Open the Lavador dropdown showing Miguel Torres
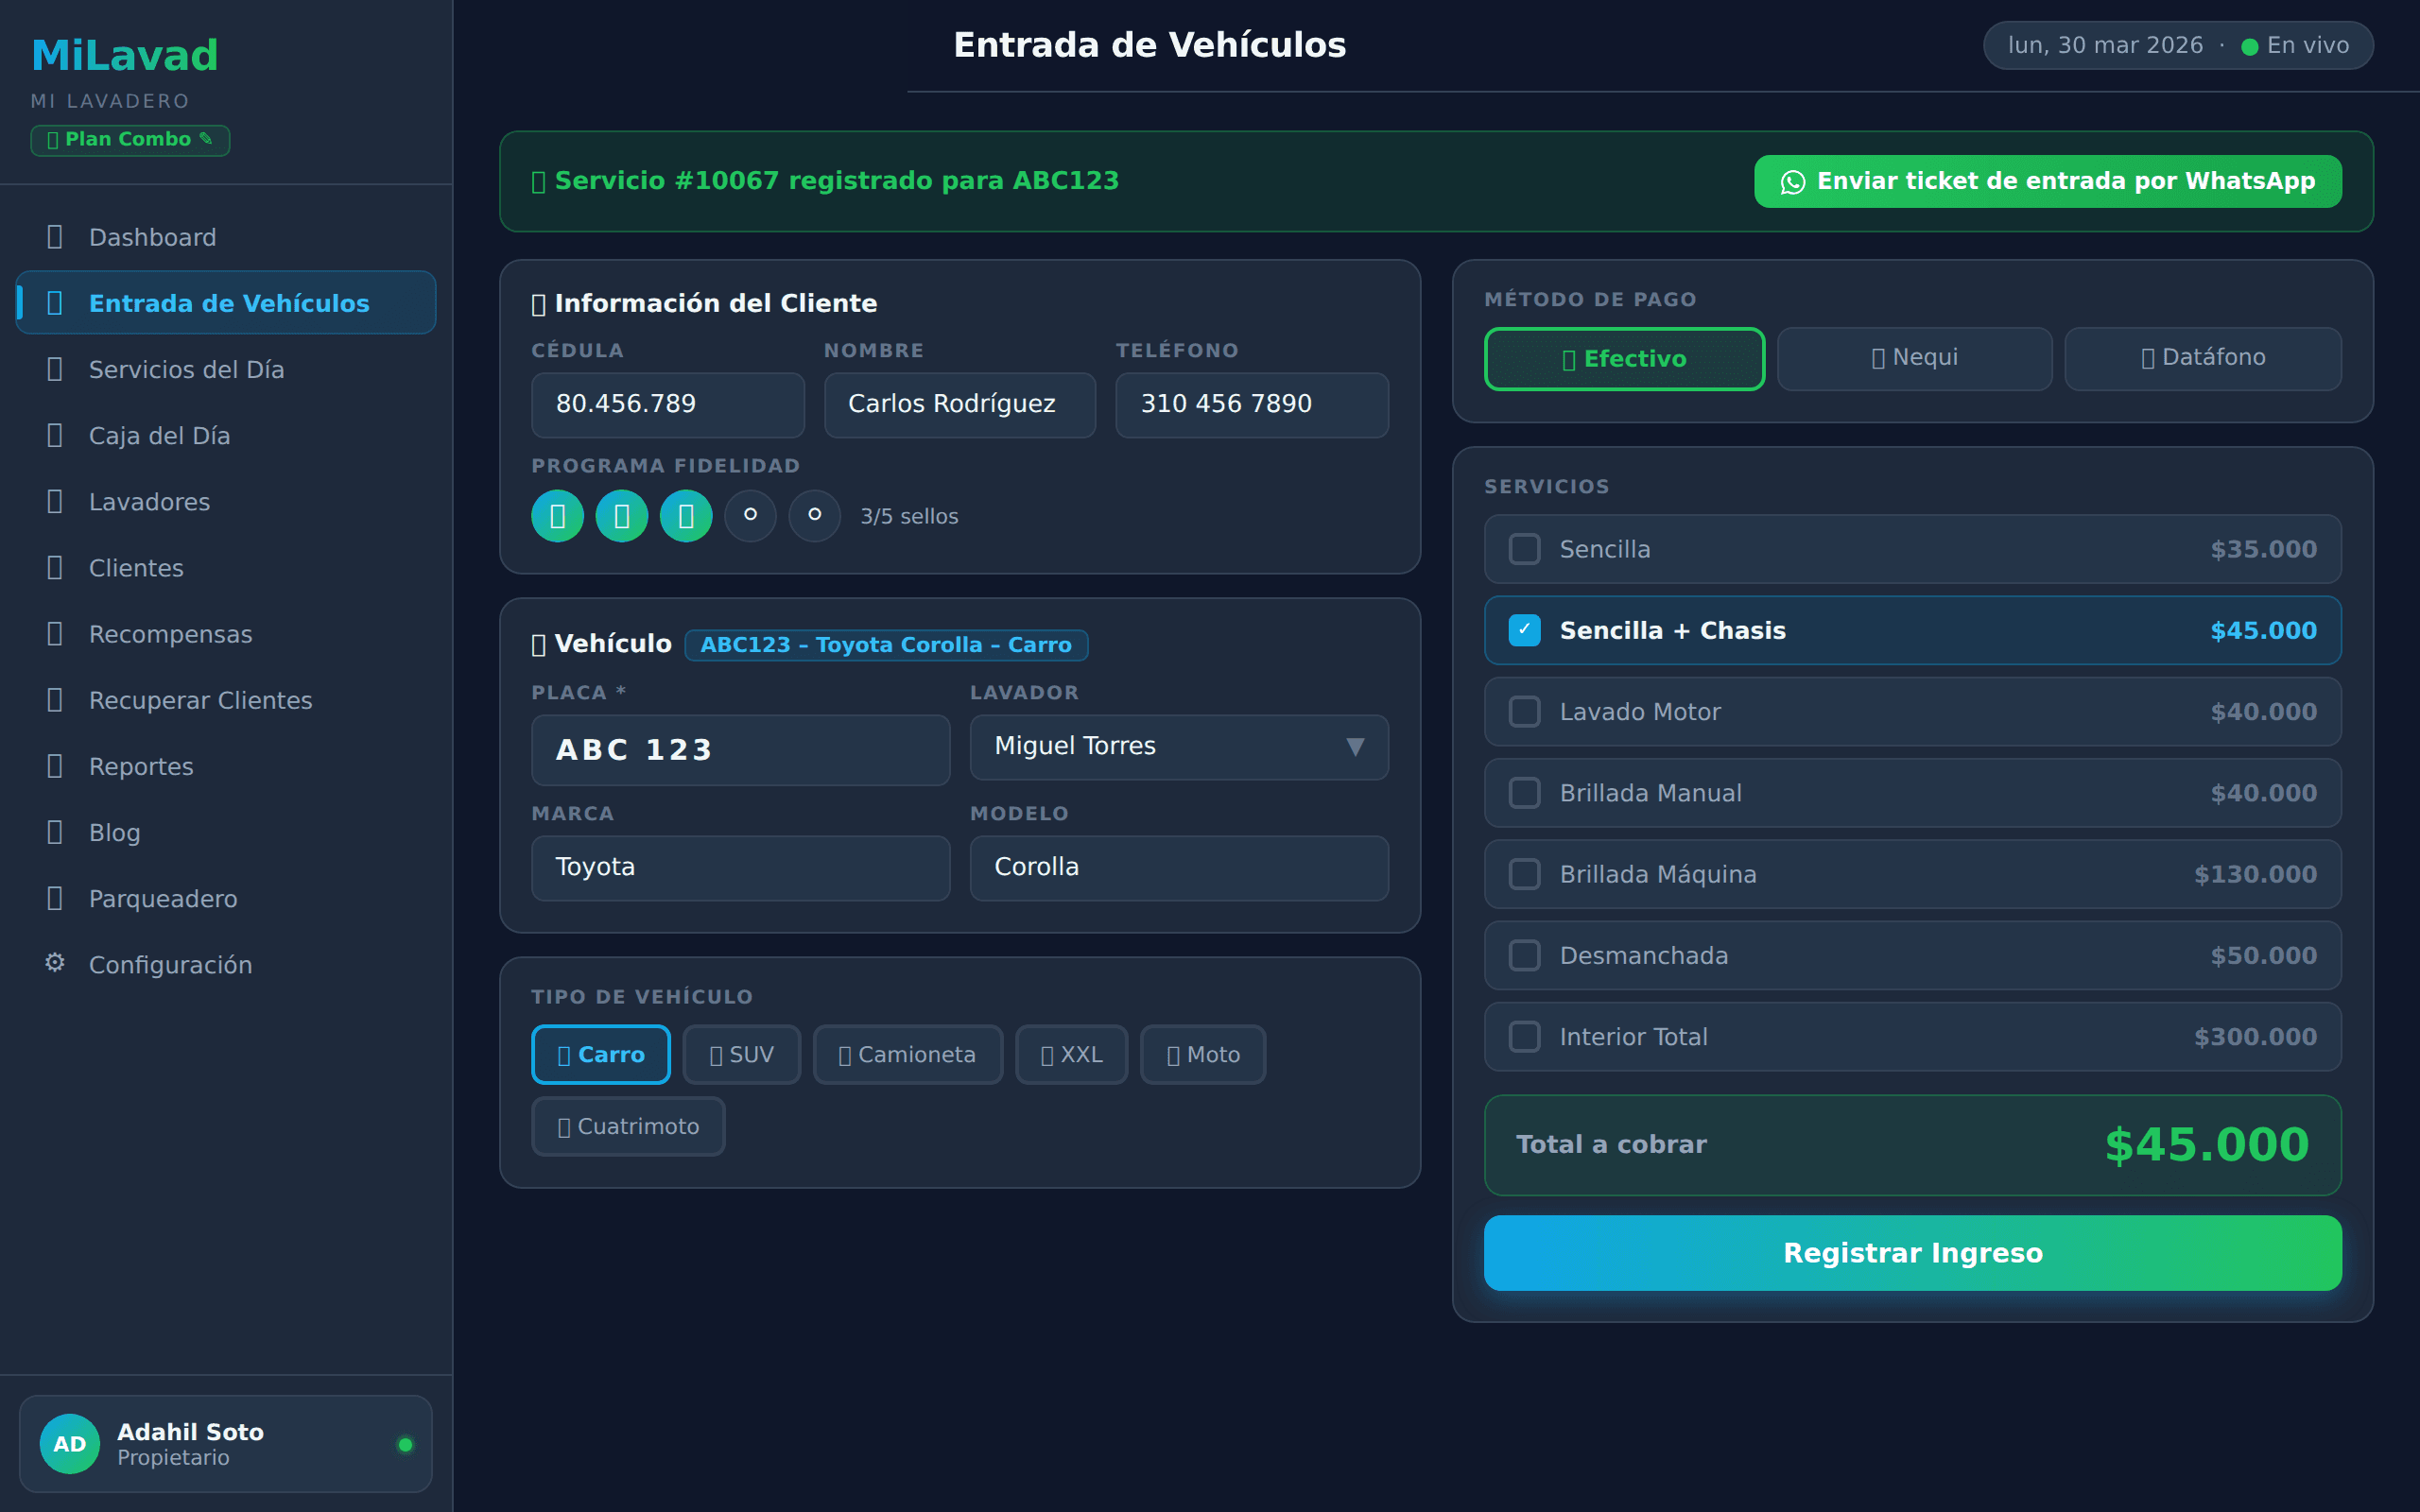 coord(1178,747)
